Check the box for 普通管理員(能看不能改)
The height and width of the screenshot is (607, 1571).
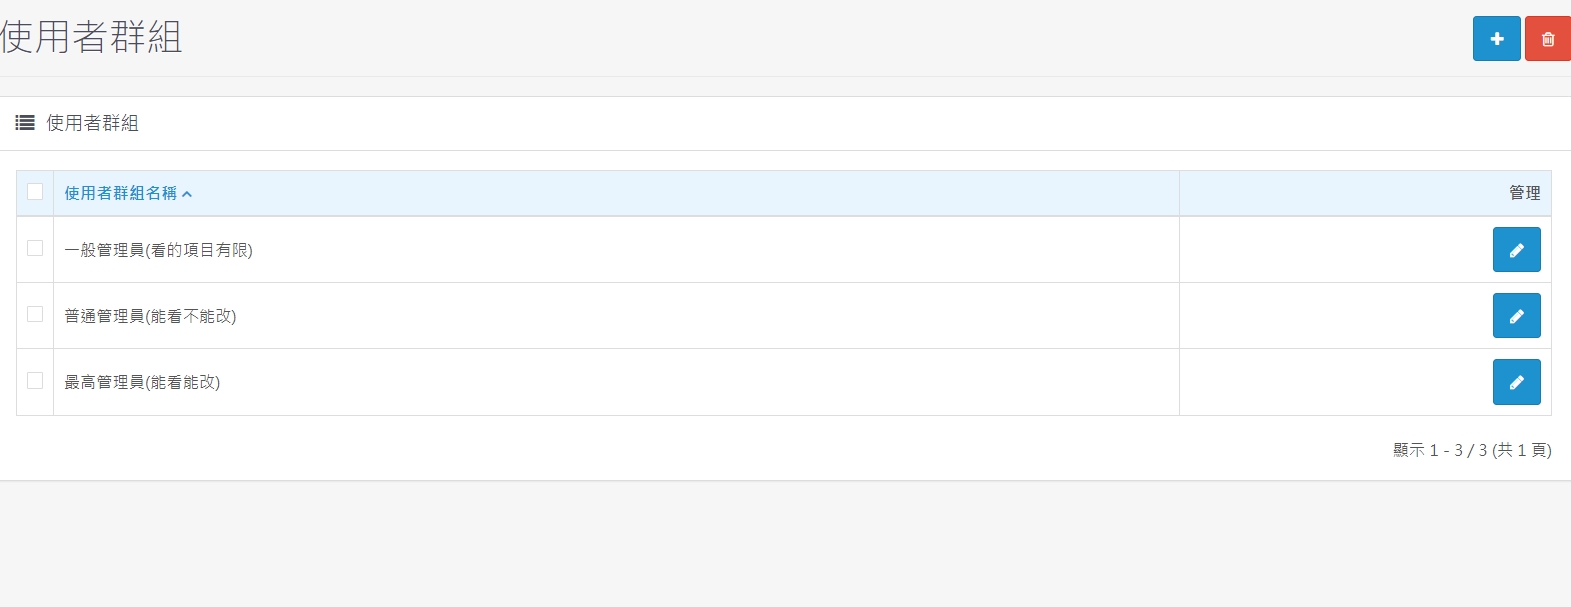point(35,314)
